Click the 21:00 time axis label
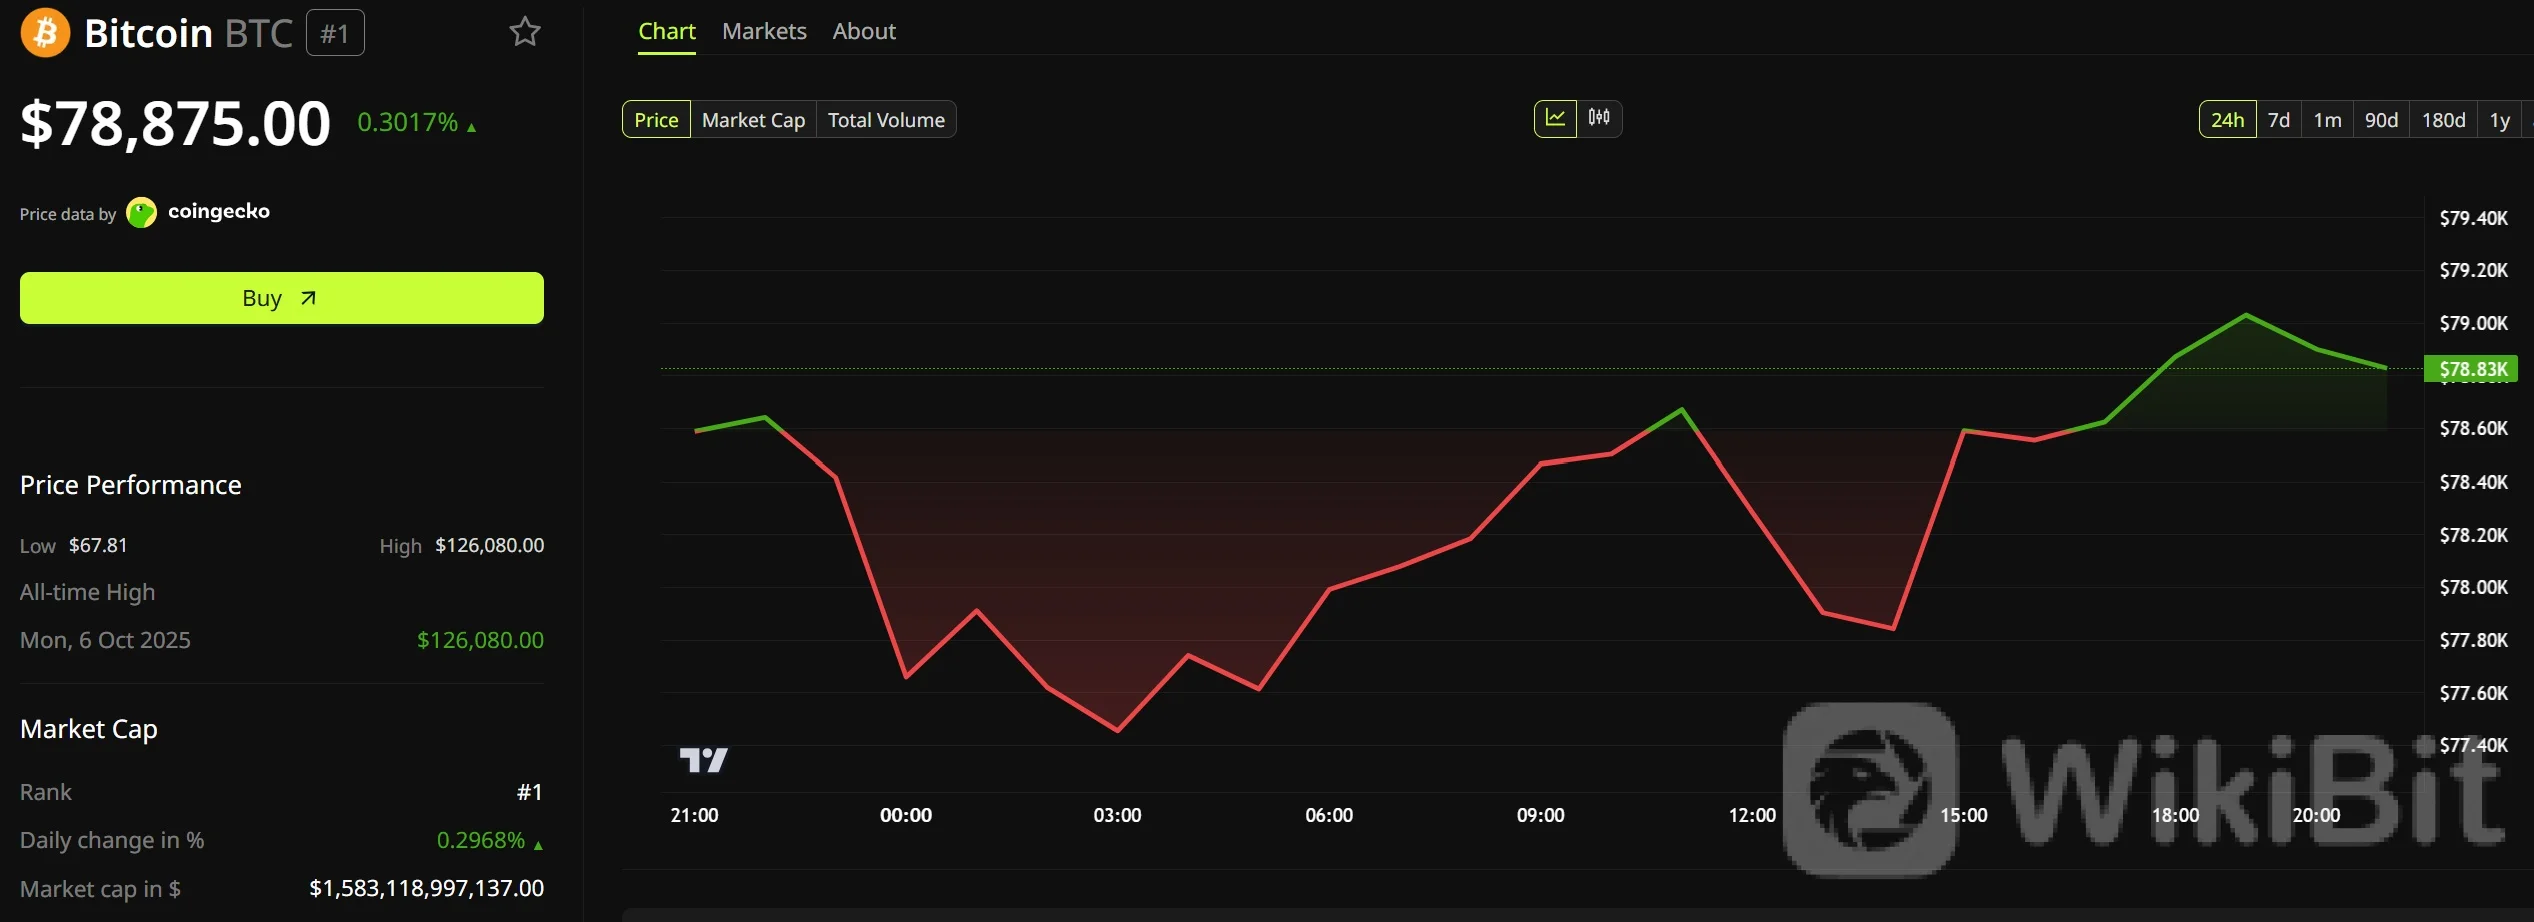The height and width of the screenshot is (922, 2534). [694, 815]
